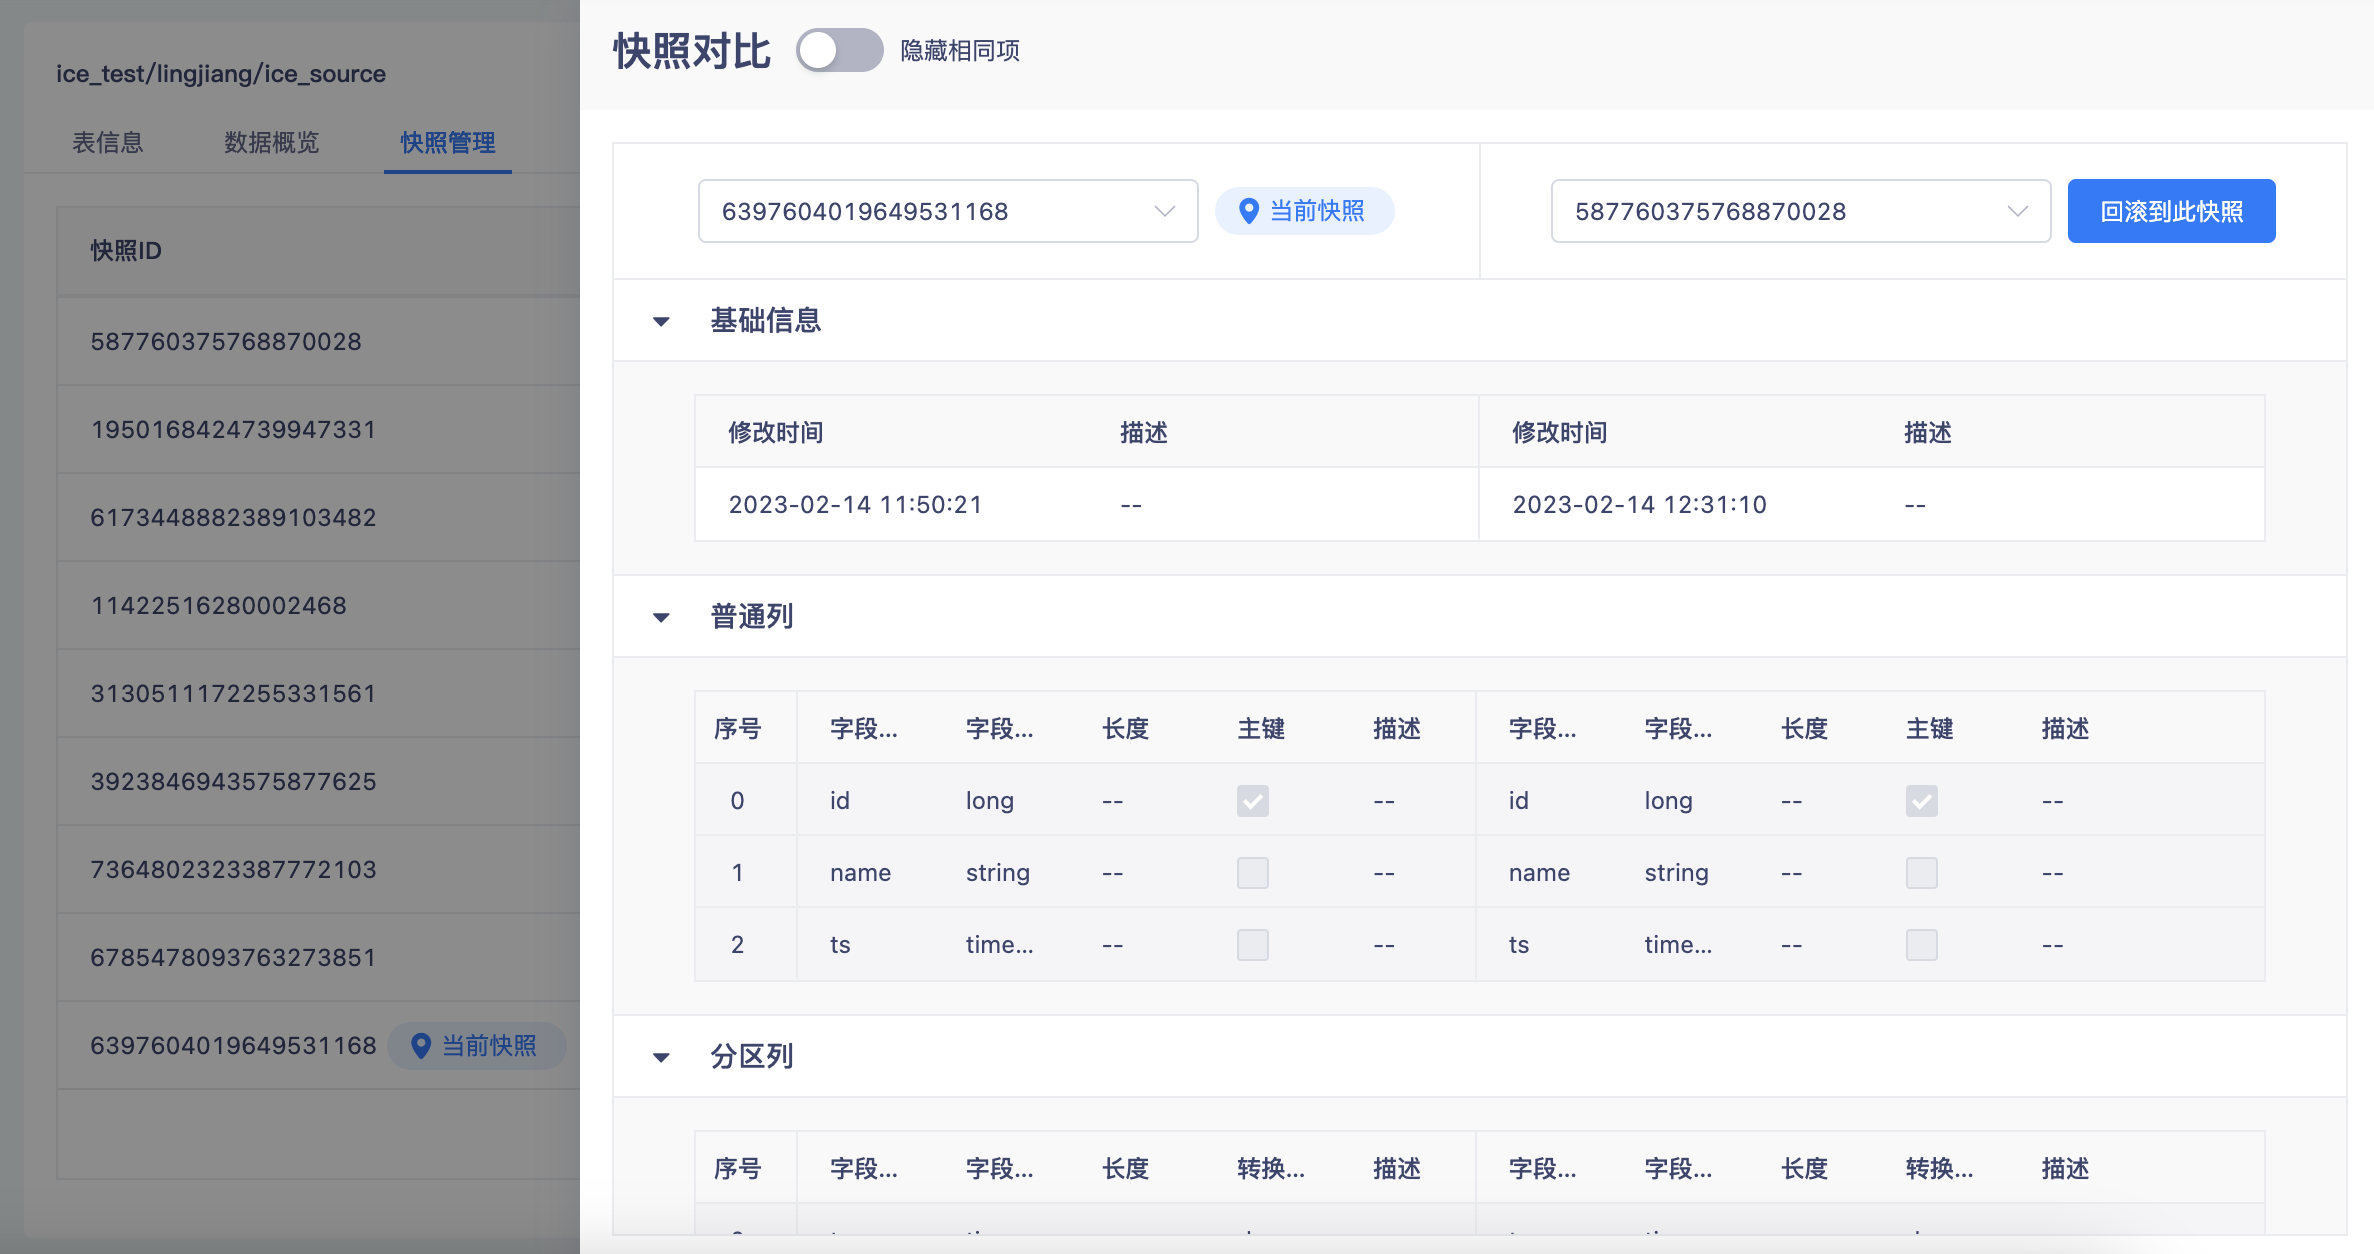The height and width of the screenshot is (1254, 2374).
Task: Click the left time... type cell
Action: coord(999,944)
